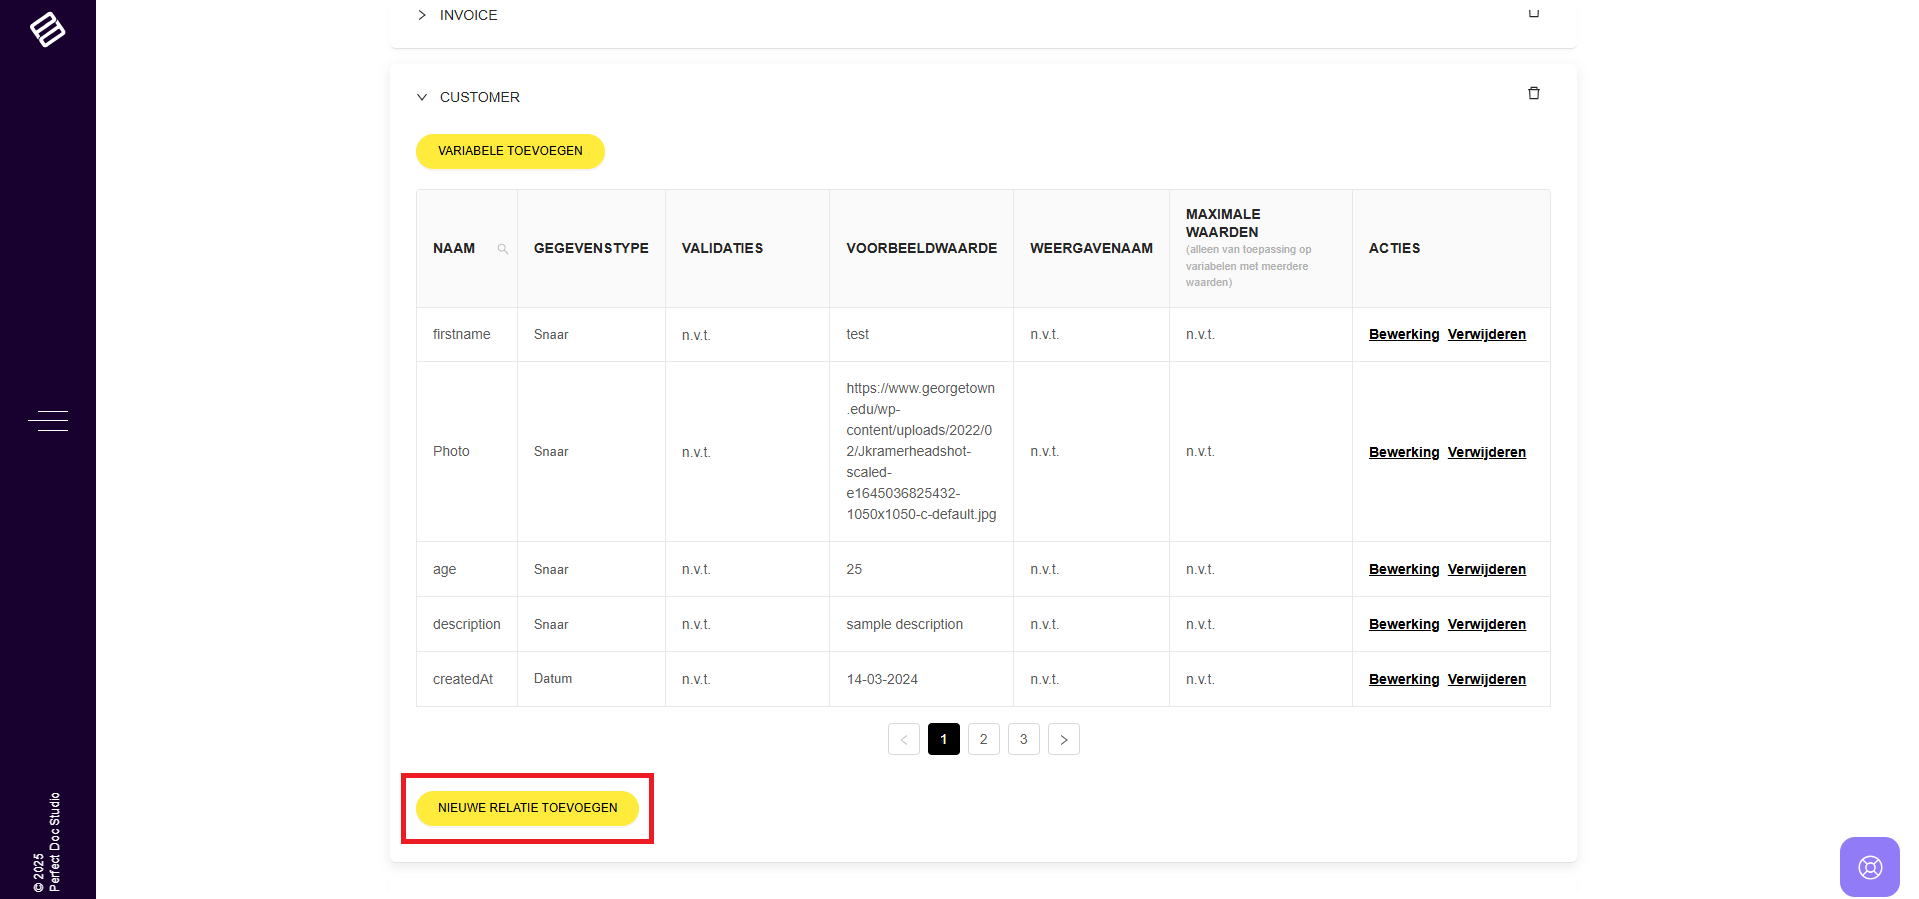
Task: Go to next page using right arrow
Action: click(1063, 739)
